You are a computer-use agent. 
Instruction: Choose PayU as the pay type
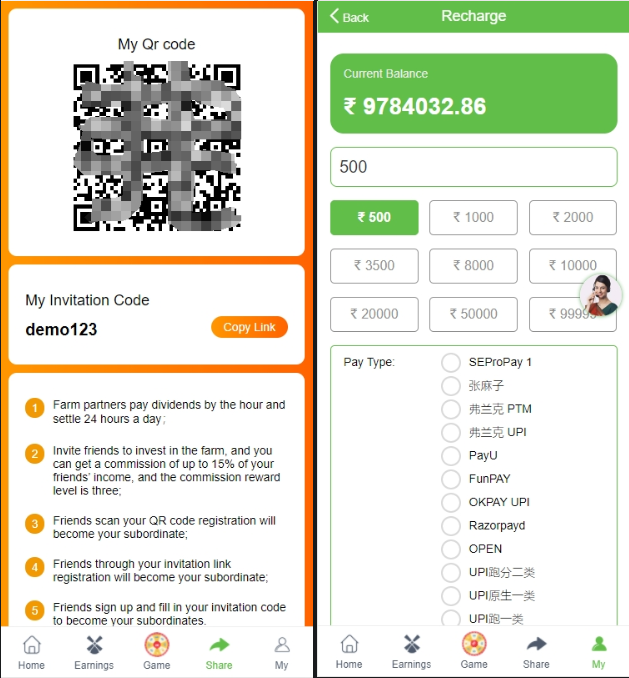pos(451,456)
